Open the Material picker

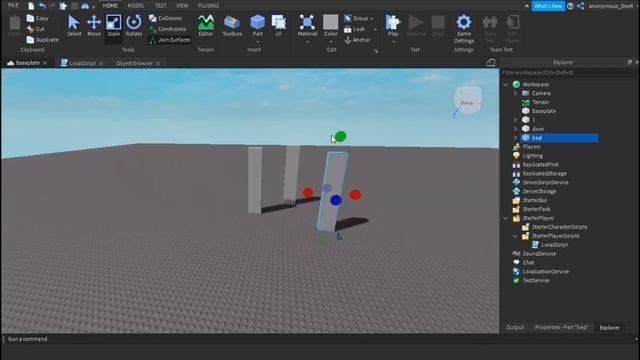click(307, 26)
